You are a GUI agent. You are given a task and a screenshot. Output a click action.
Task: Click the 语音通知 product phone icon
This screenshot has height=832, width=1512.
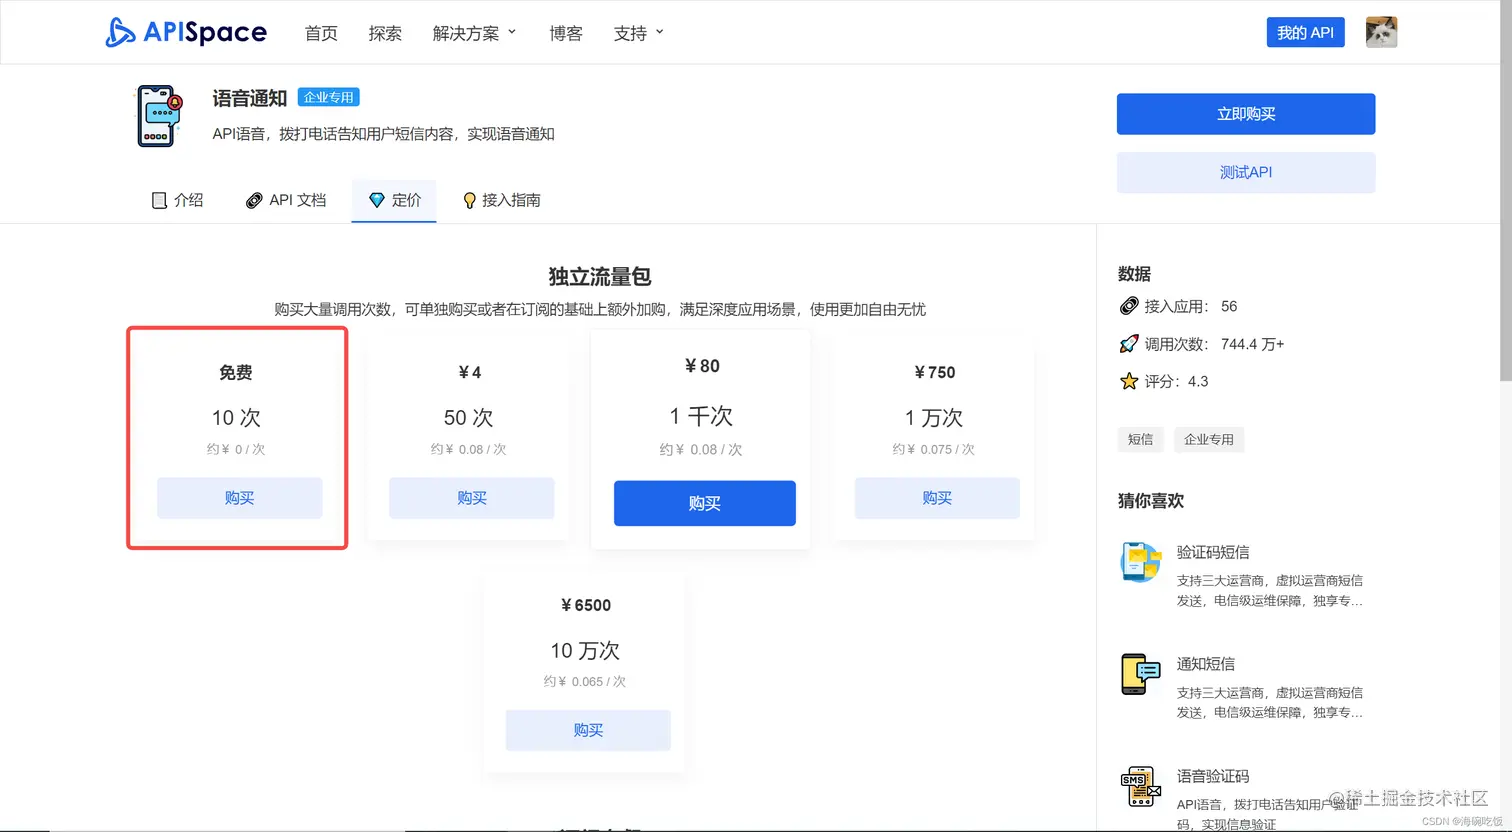click(x=158, y=116)
